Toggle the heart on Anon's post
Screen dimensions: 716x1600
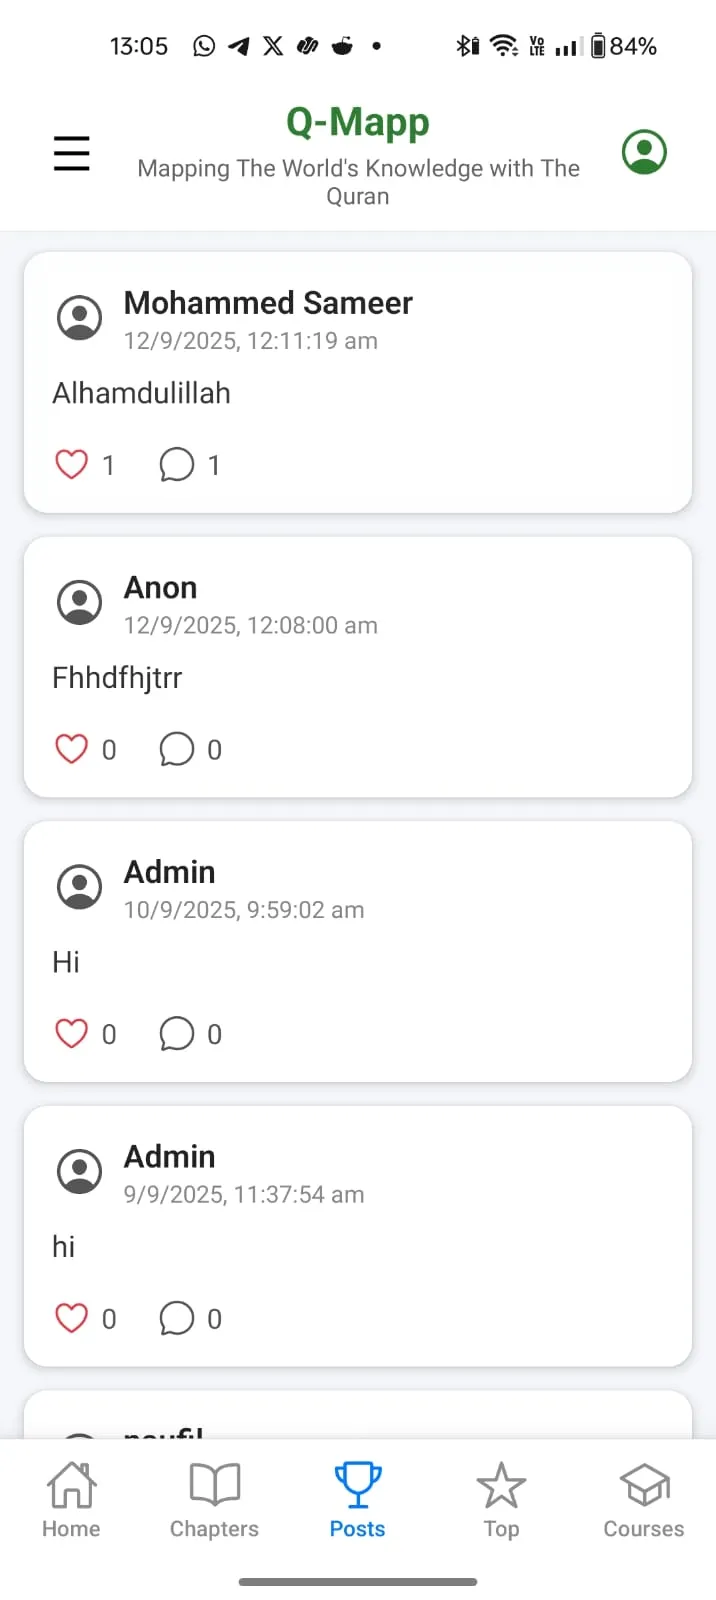tap(72, 749)
